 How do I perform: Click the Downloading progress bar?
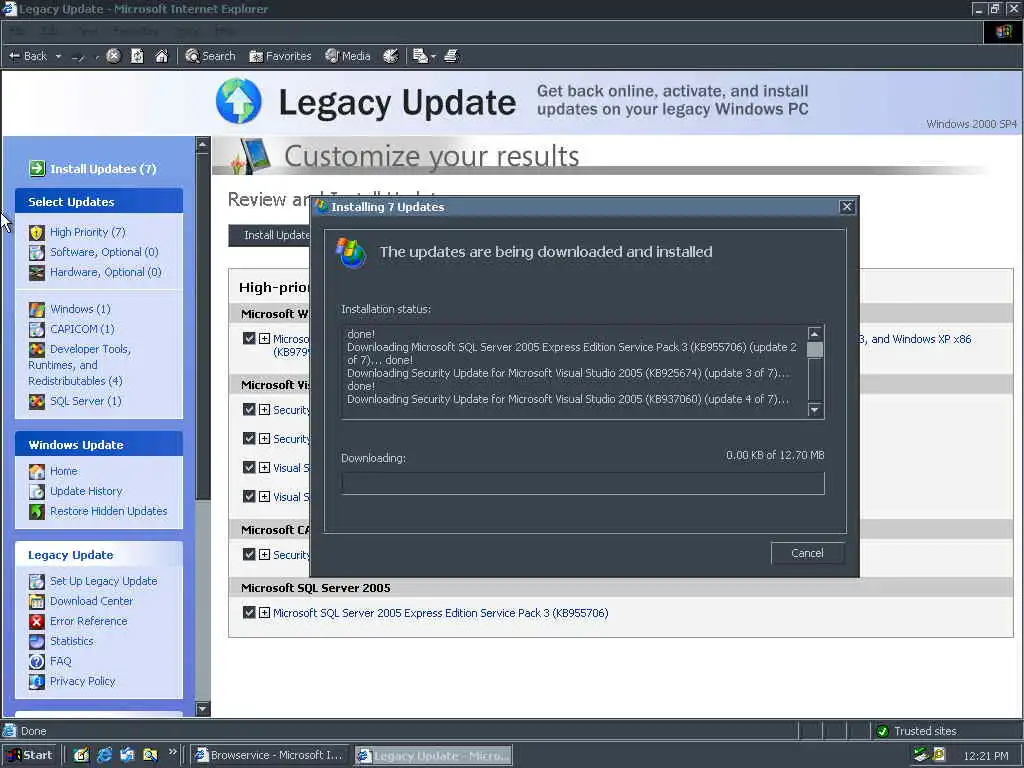click(x=583, y=483)
